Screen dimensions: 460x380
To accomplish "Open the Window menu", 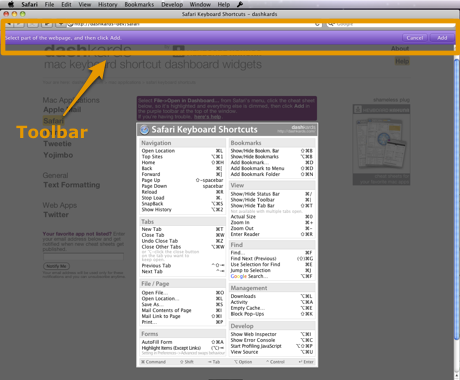I will 200,4.
